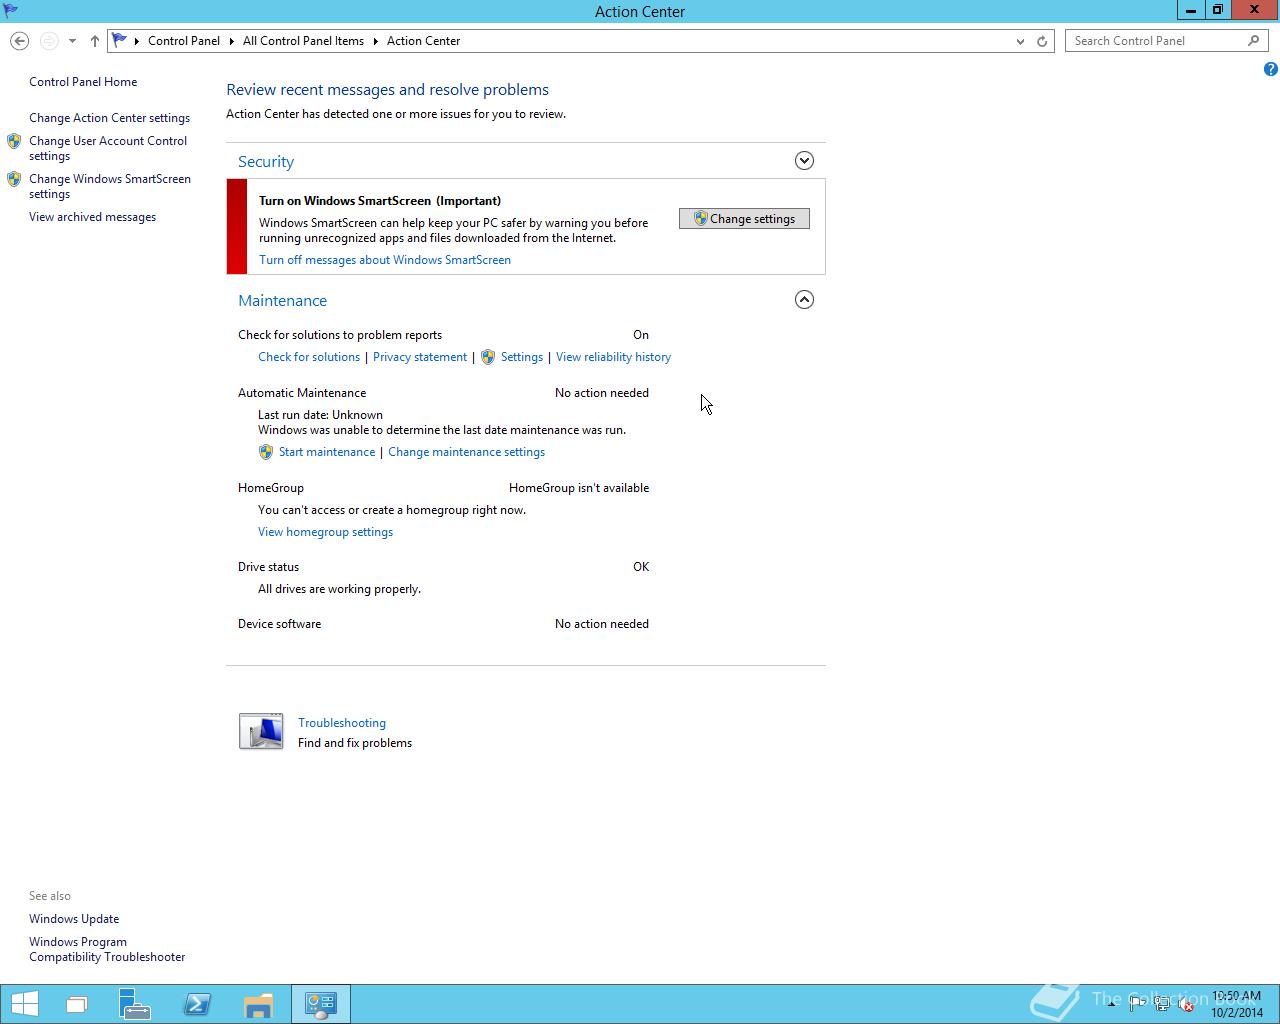Open View archived messages
This screenshot has width=1280, height=1024.
(92, 217)
